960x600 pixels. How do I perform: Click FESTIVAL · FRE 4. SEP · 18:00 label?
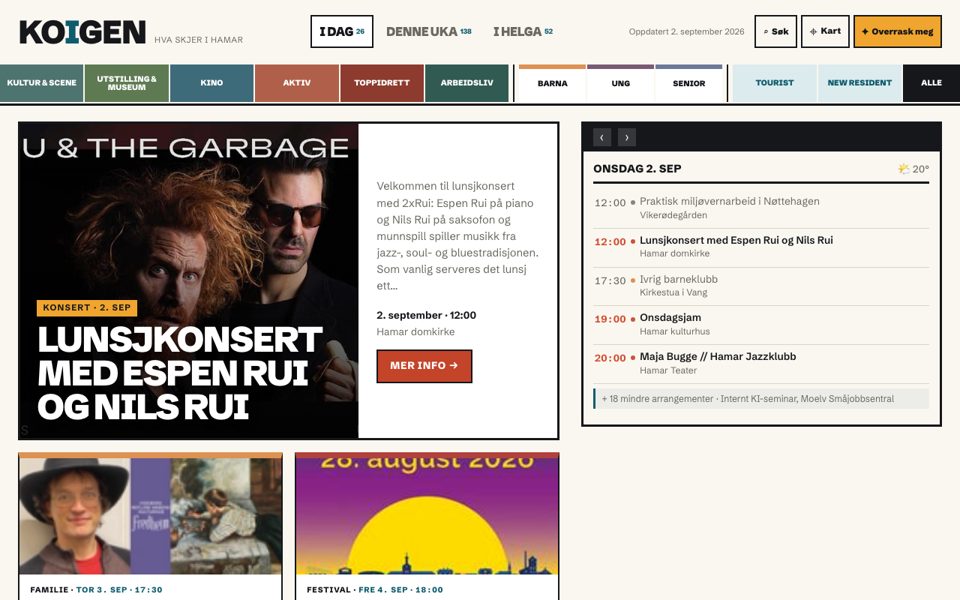click(x=375, y=590)
